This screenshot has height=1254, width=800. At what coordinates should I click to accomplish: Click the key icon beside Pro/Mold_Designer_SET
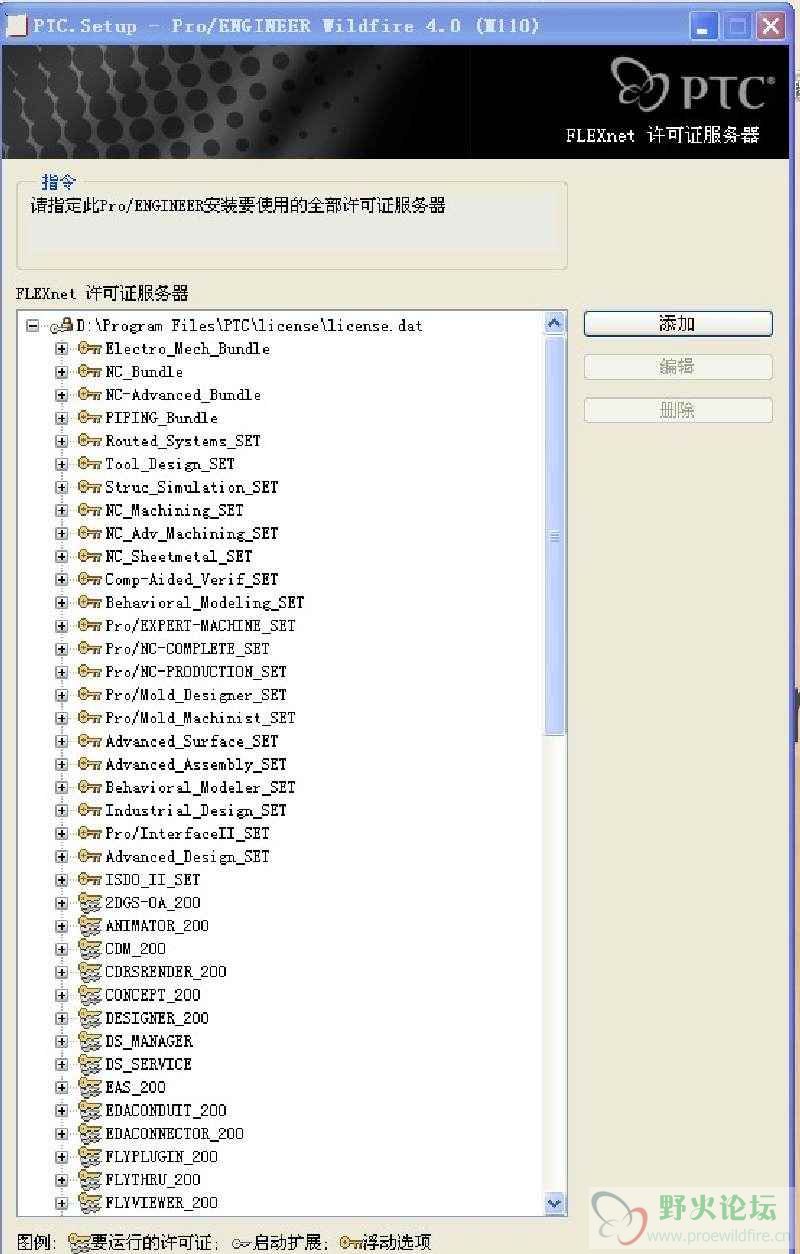tap(90, 694)
